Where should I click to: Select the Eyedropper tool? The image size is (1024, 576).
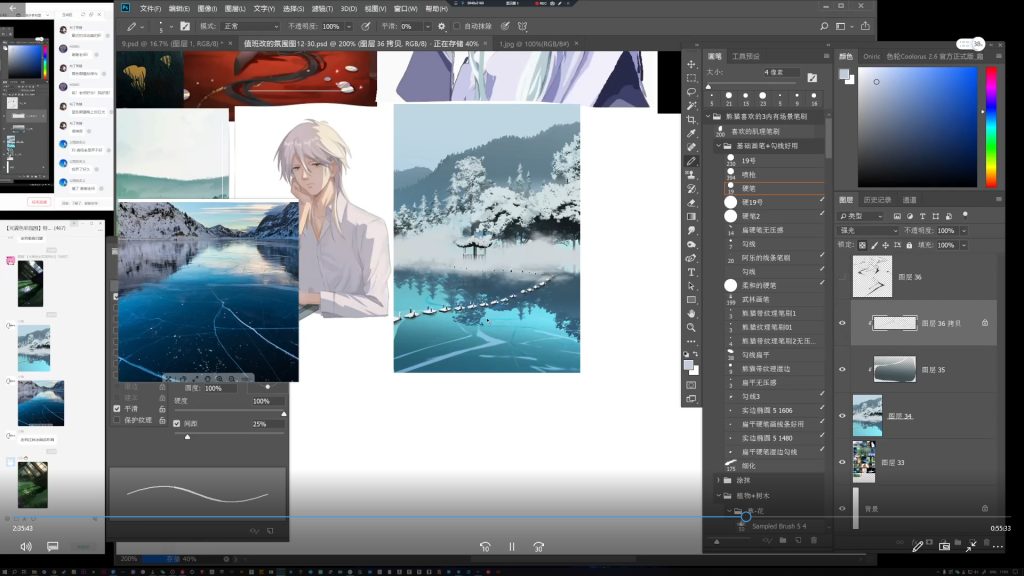click(691, 133)
